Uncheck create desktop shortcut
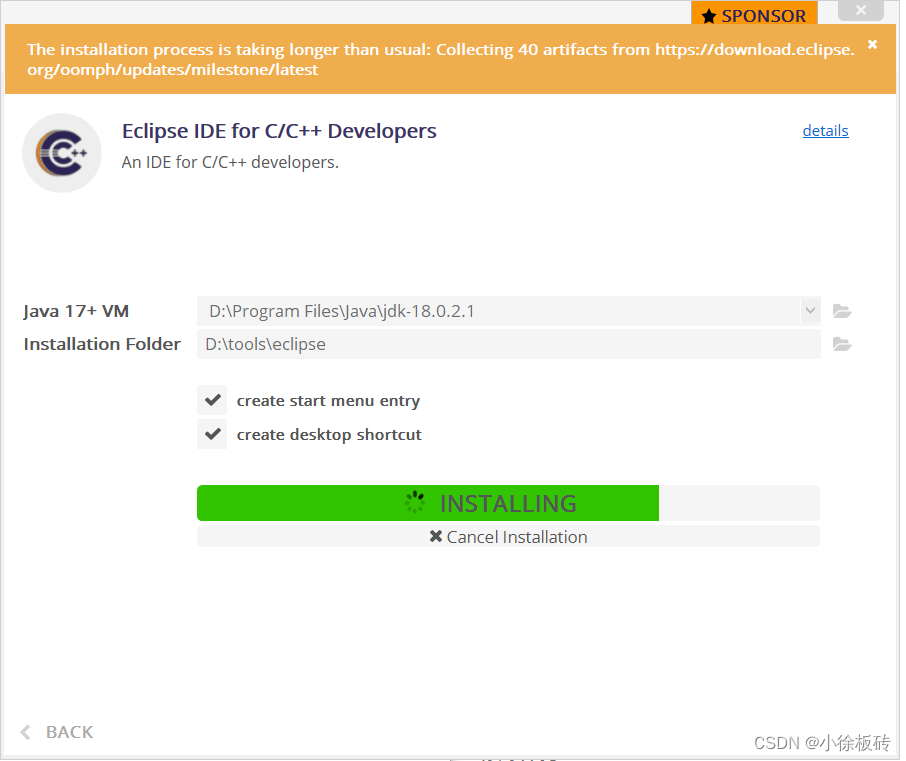Viewport: 906px width, 761px height. pos(212,434)
